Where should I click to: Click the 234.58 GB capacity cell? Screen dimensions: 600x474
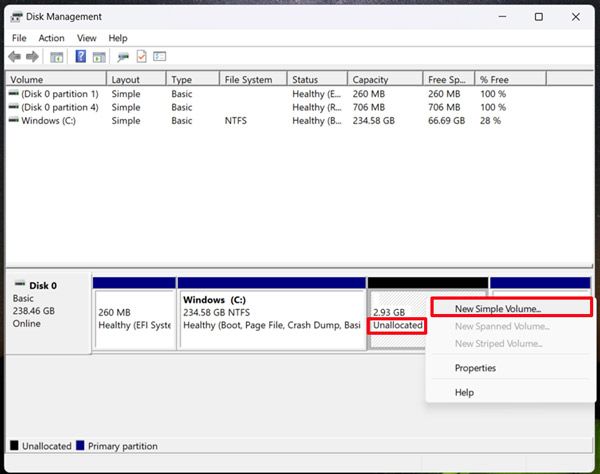coord(373,121)
